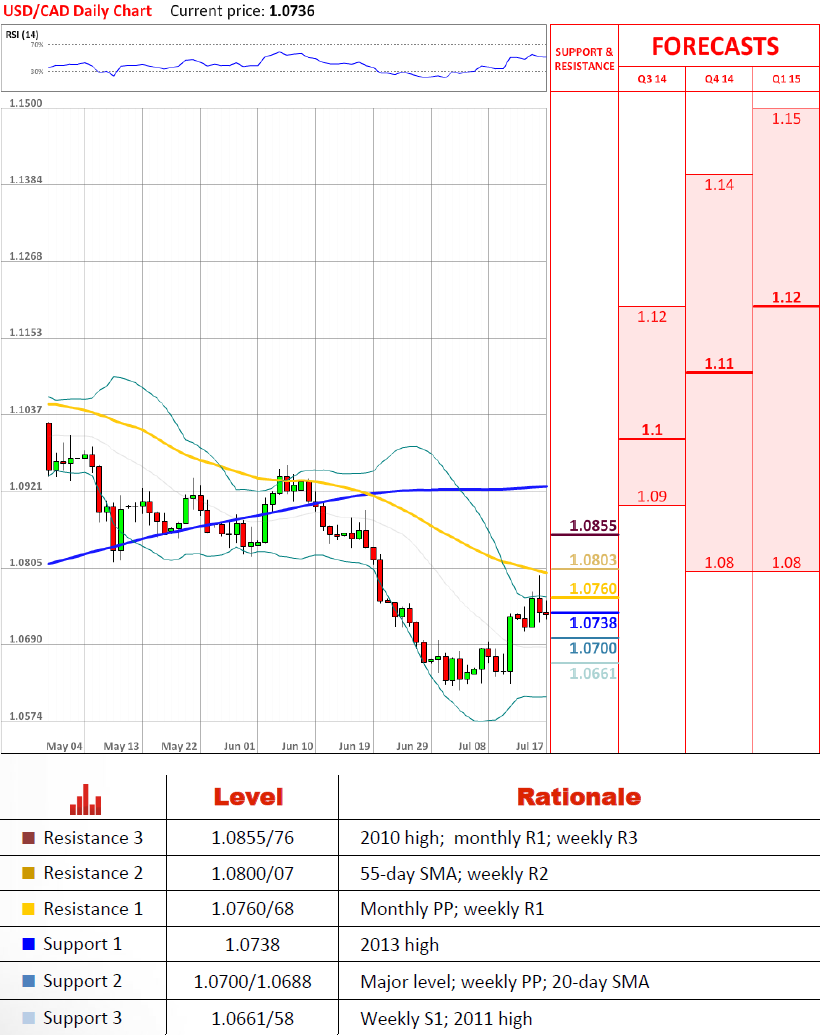Click the Resistance 2 row label

tap(93, 873)
